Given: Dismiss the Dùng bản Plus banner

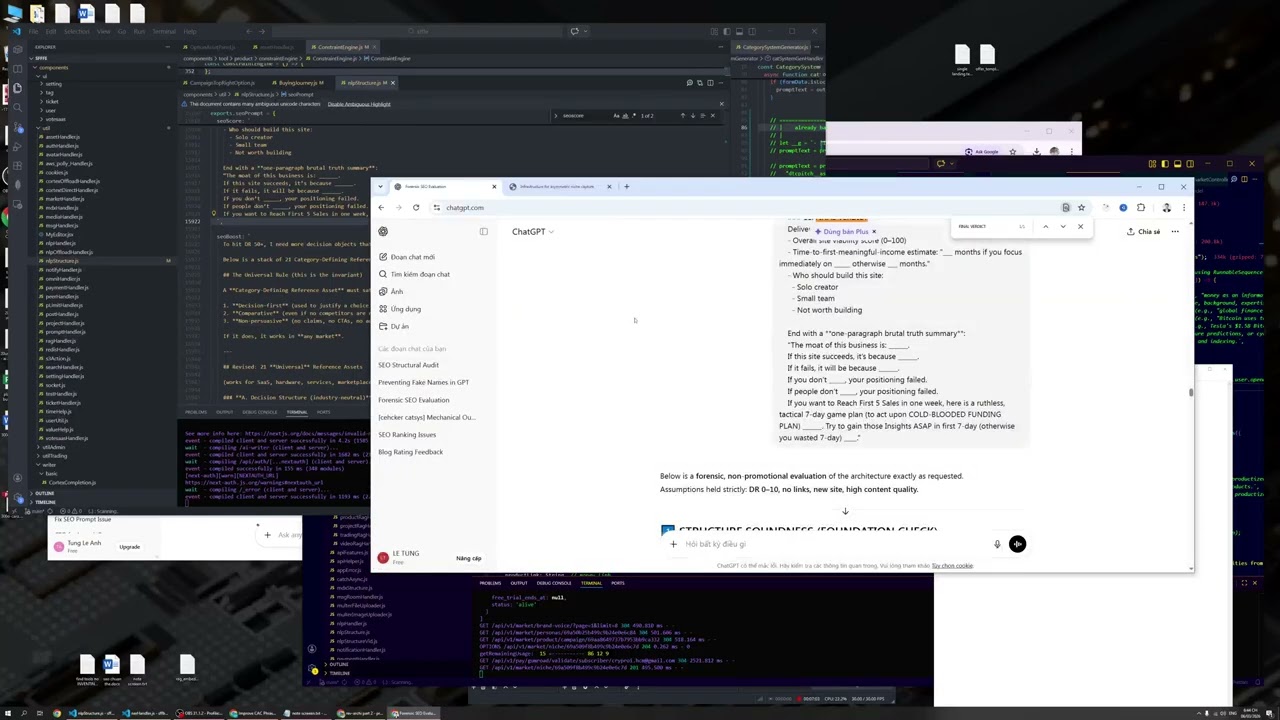Looking at the screenshot, I should 874,232.
